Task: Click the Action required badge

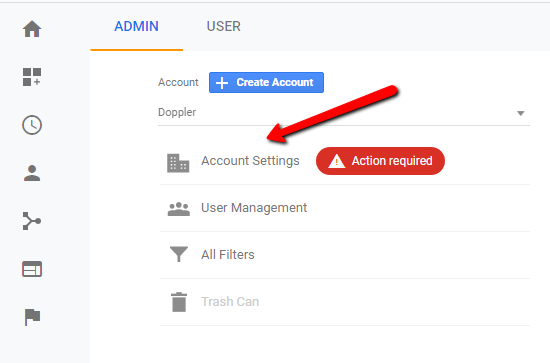Action: pyautogui.click(x=380, y=161)
